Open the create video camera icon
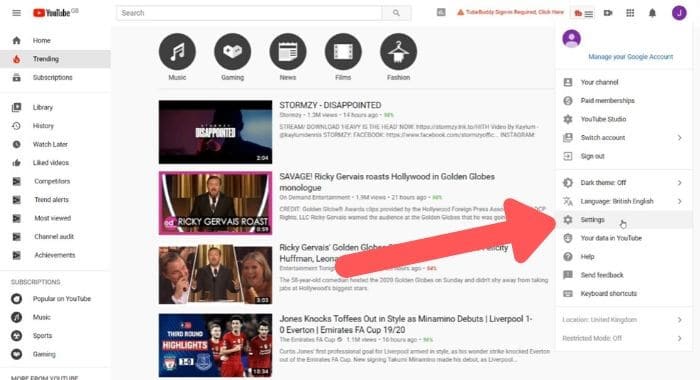The width and height of the screenshot is (700, 380). pos(608,13)
